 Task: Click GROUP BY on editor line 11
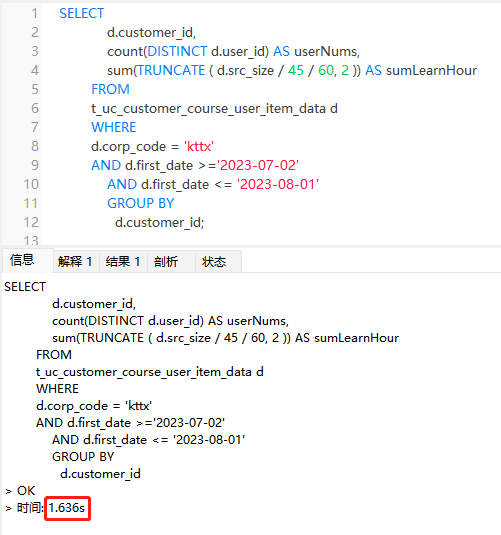[x=141, y=203]
